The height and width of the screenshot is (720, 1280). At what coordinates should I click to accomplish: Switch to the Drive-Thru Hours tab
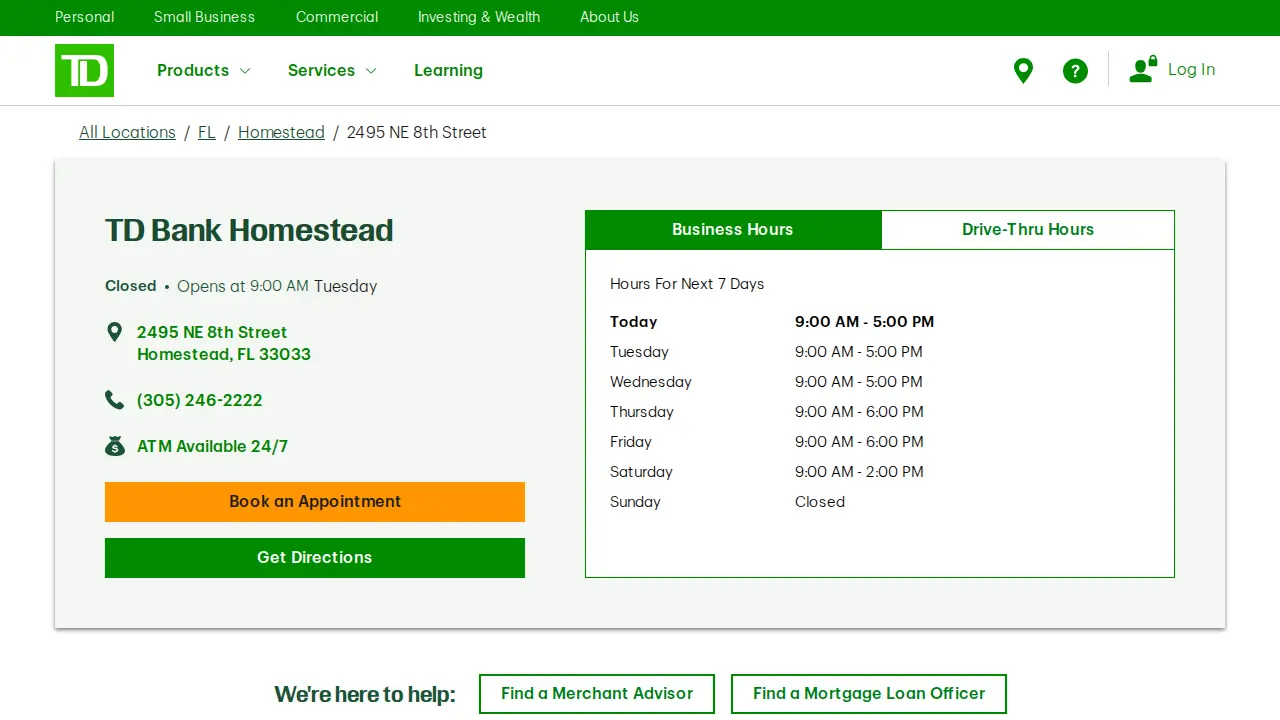tap(1028, 230)
